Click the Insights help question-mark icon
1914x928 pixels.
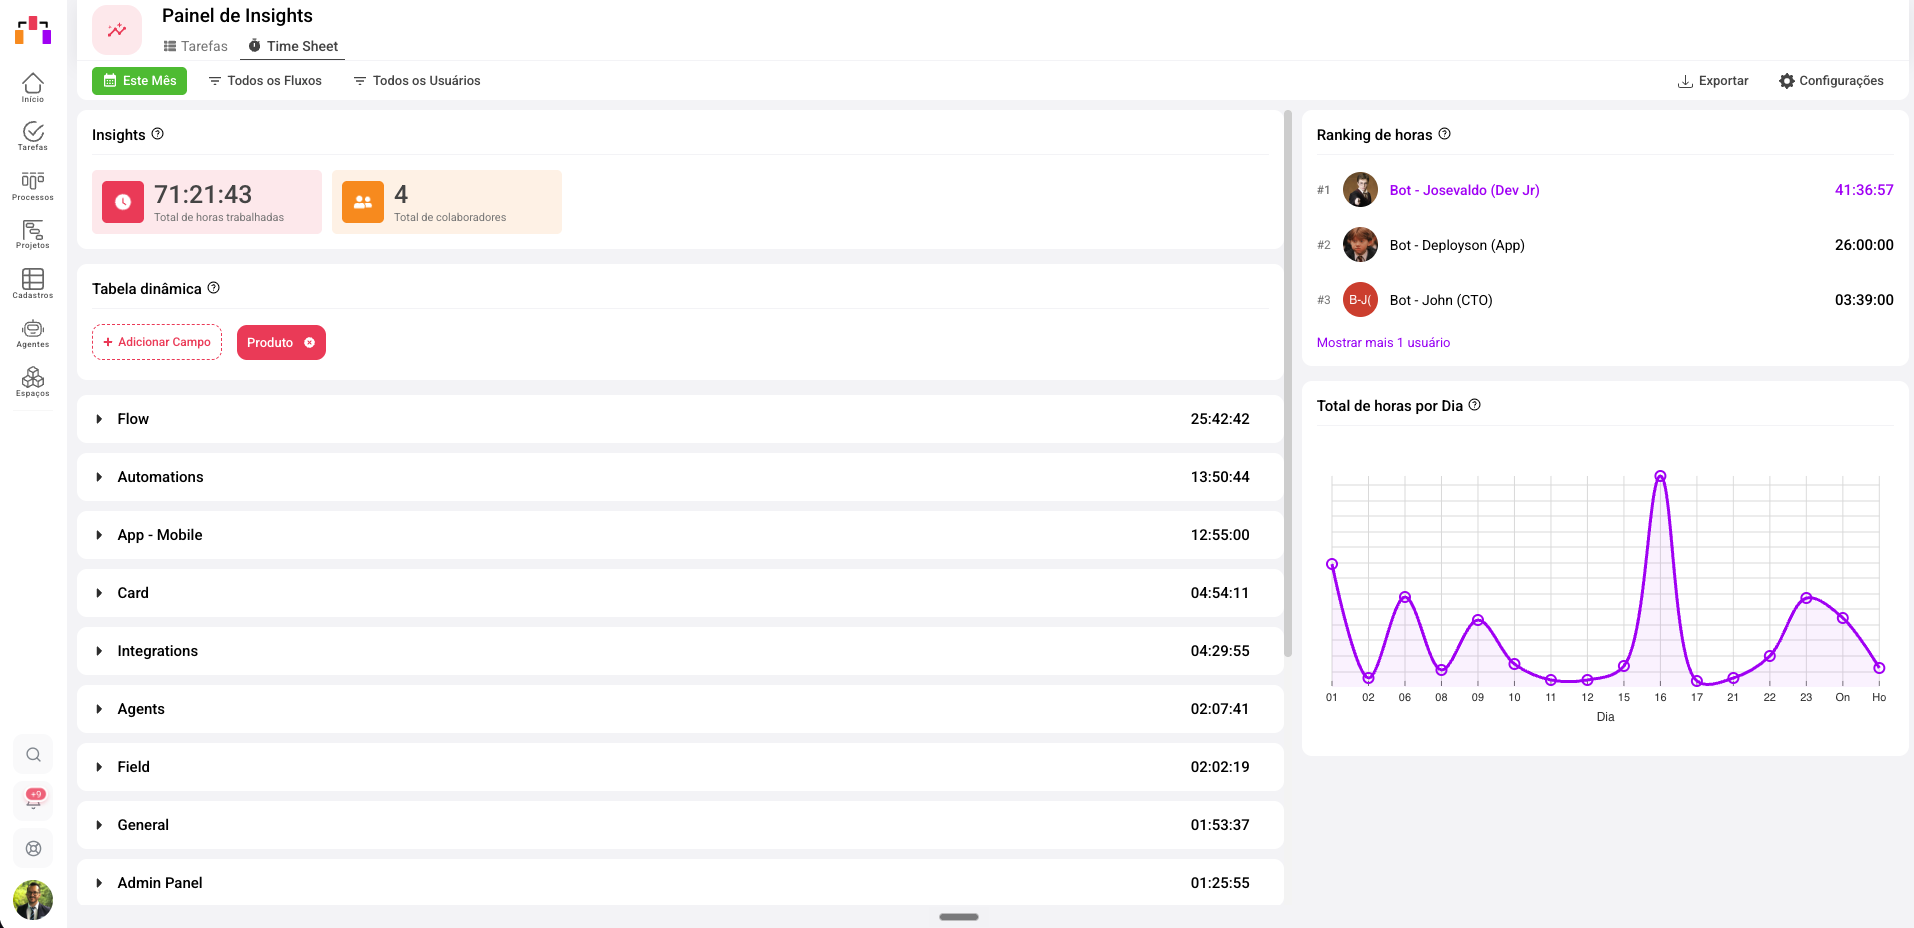(157, 134)
